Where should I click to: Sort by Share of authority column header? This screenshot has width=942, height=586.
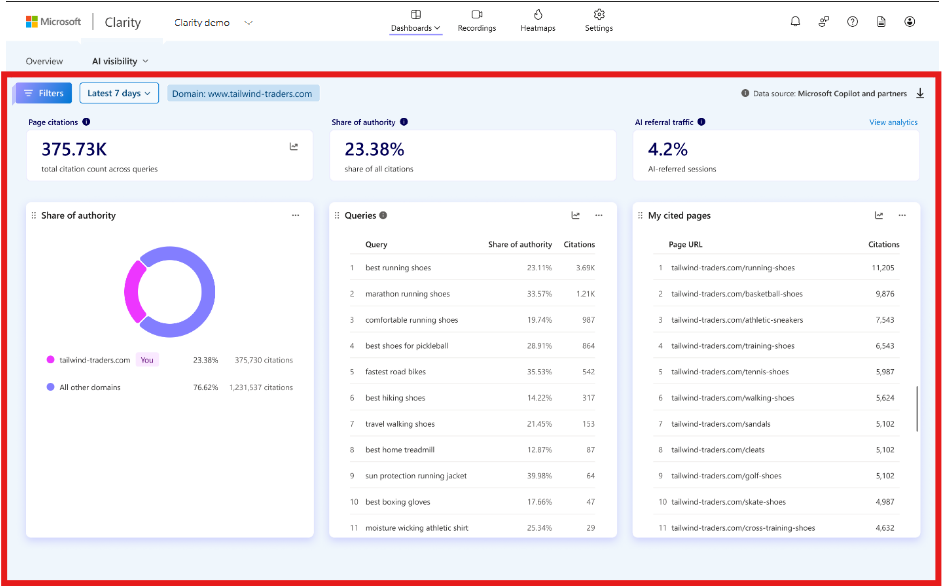click(520, 245)
